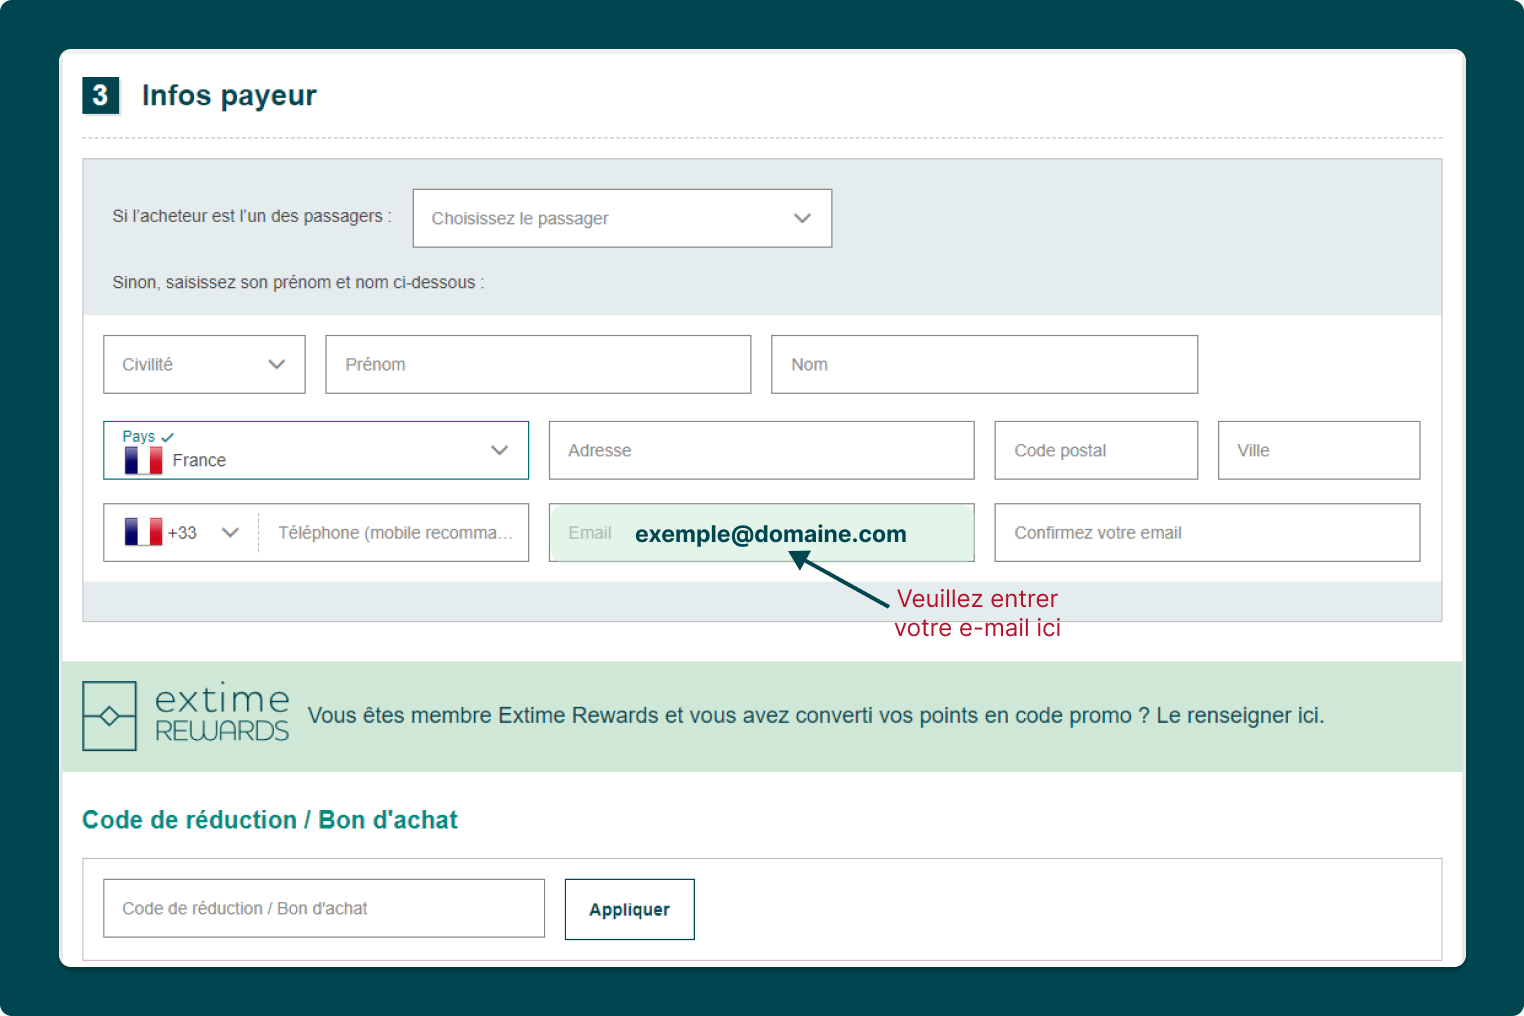The image size is (1524, 1016).
Task: Click the Extime Rewards promo code banner text
Action: click(815, 716)
